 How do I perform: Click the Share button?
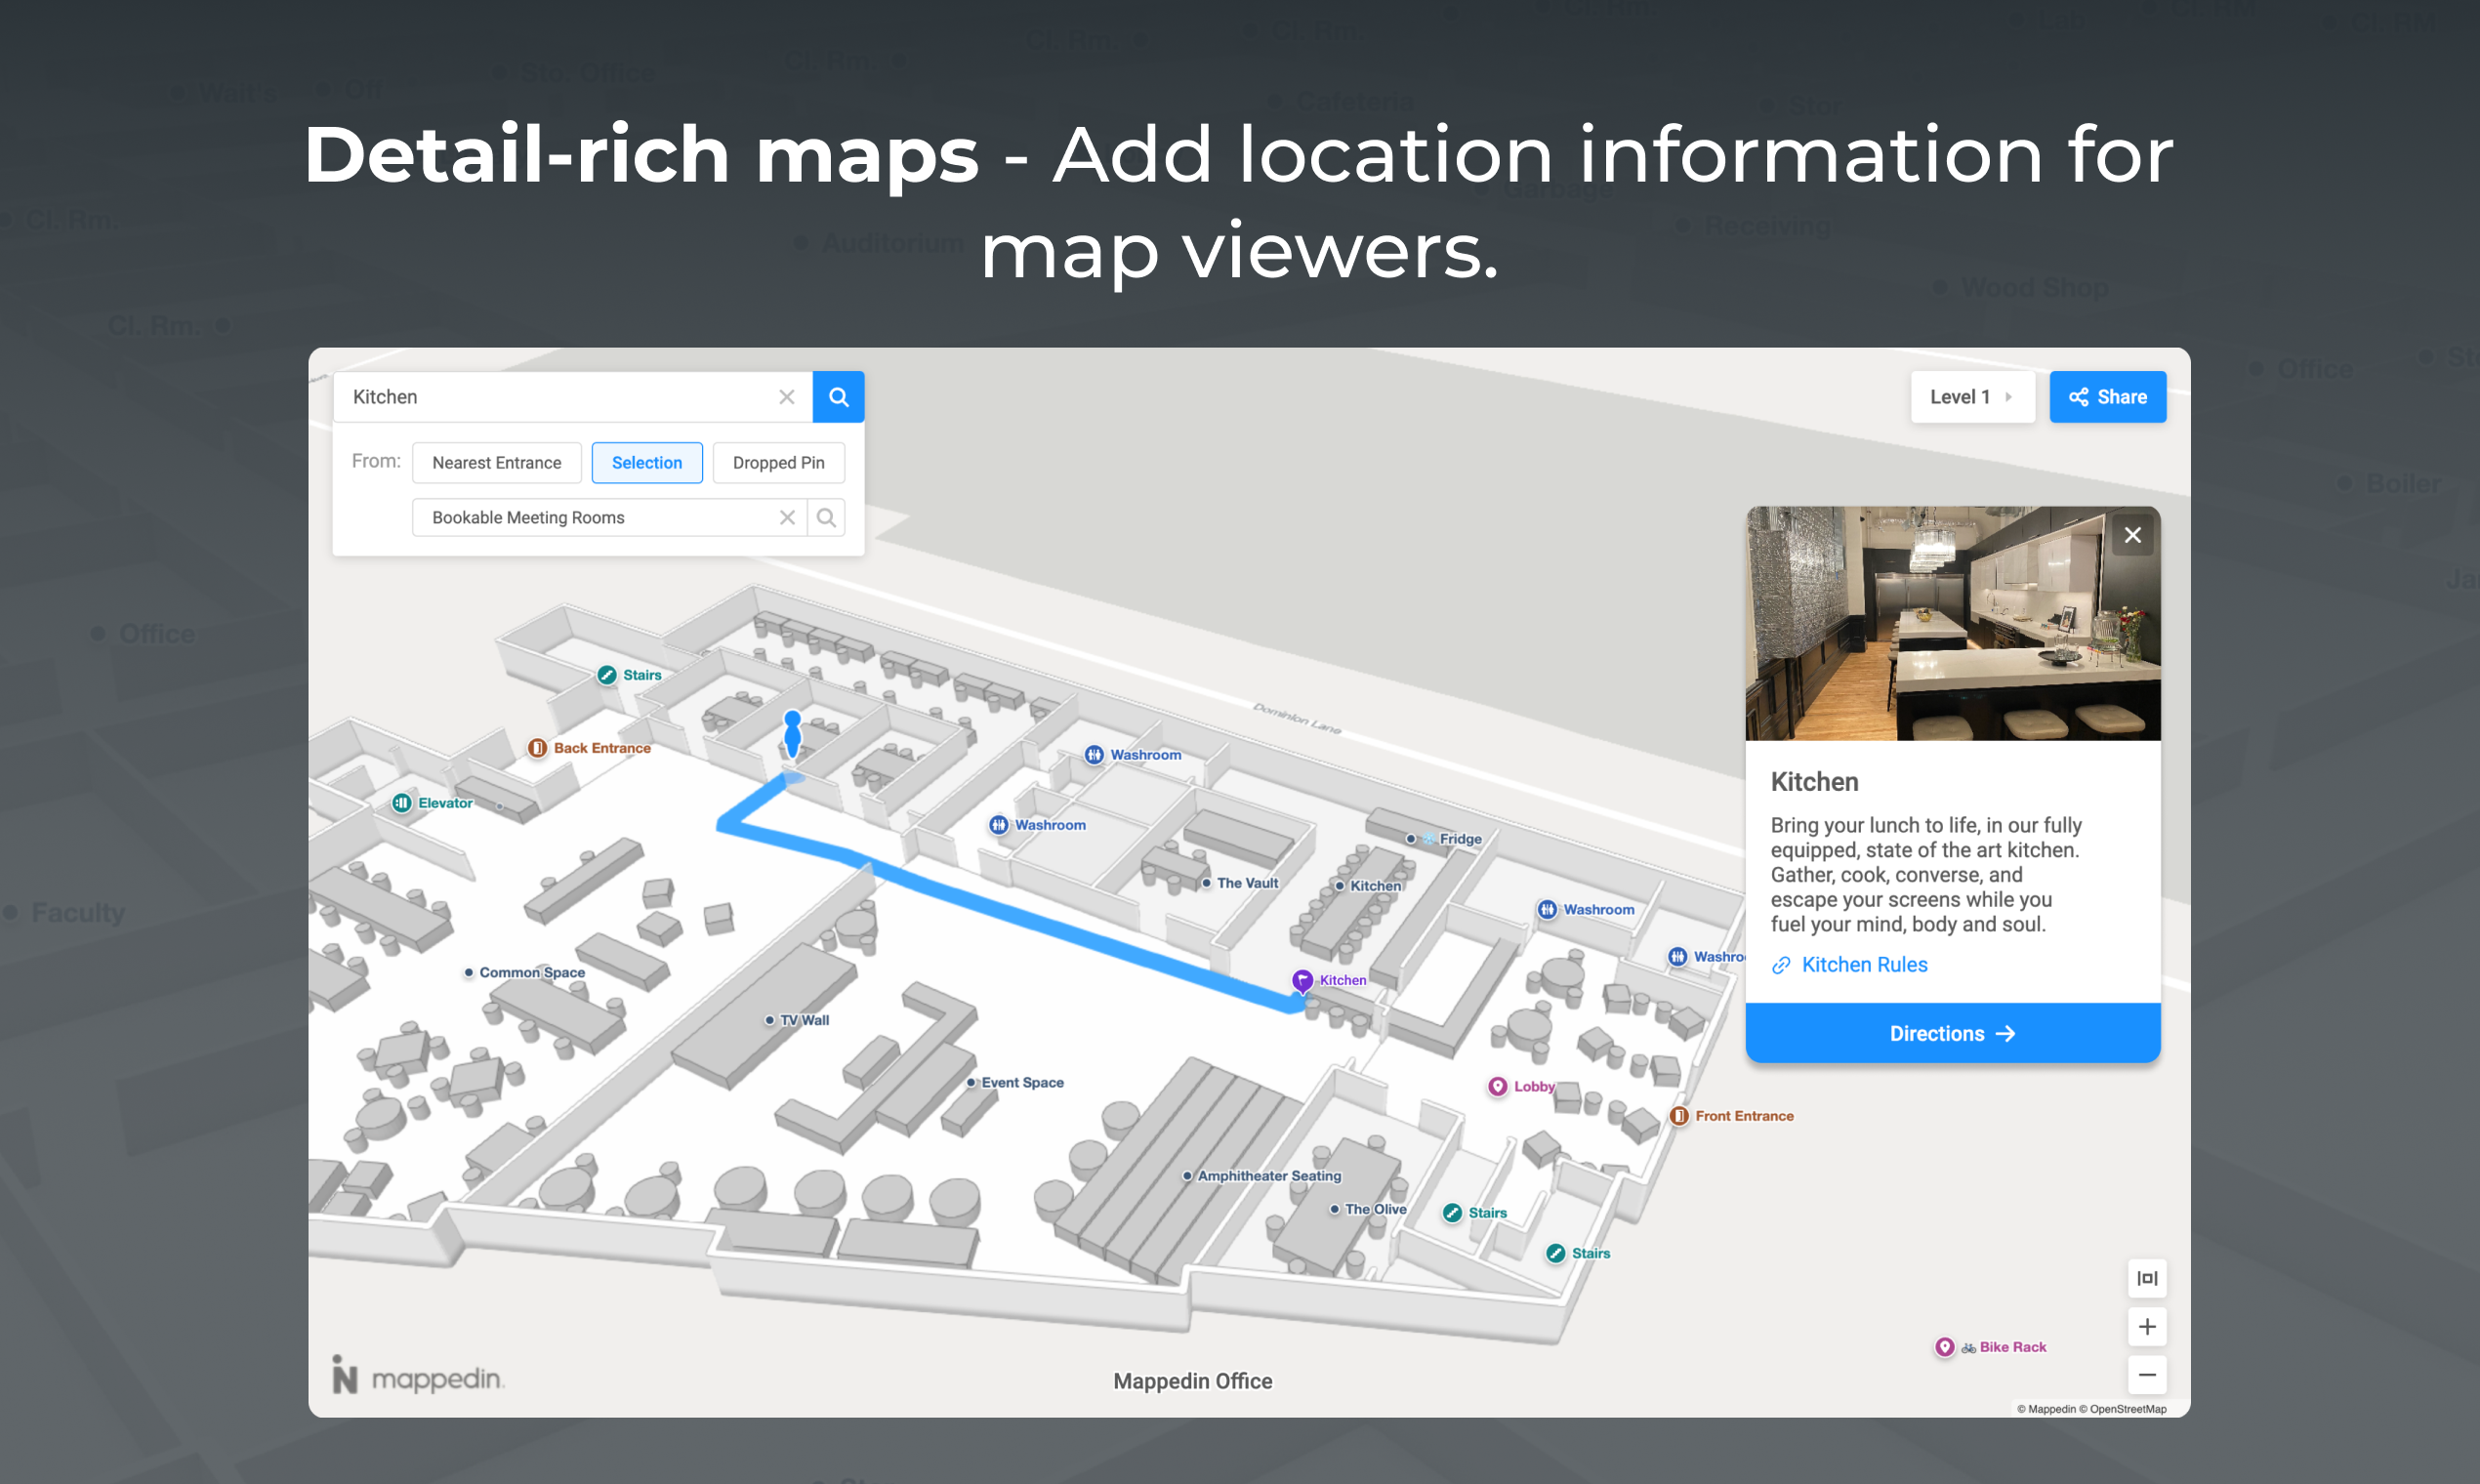coord(2107,397)
